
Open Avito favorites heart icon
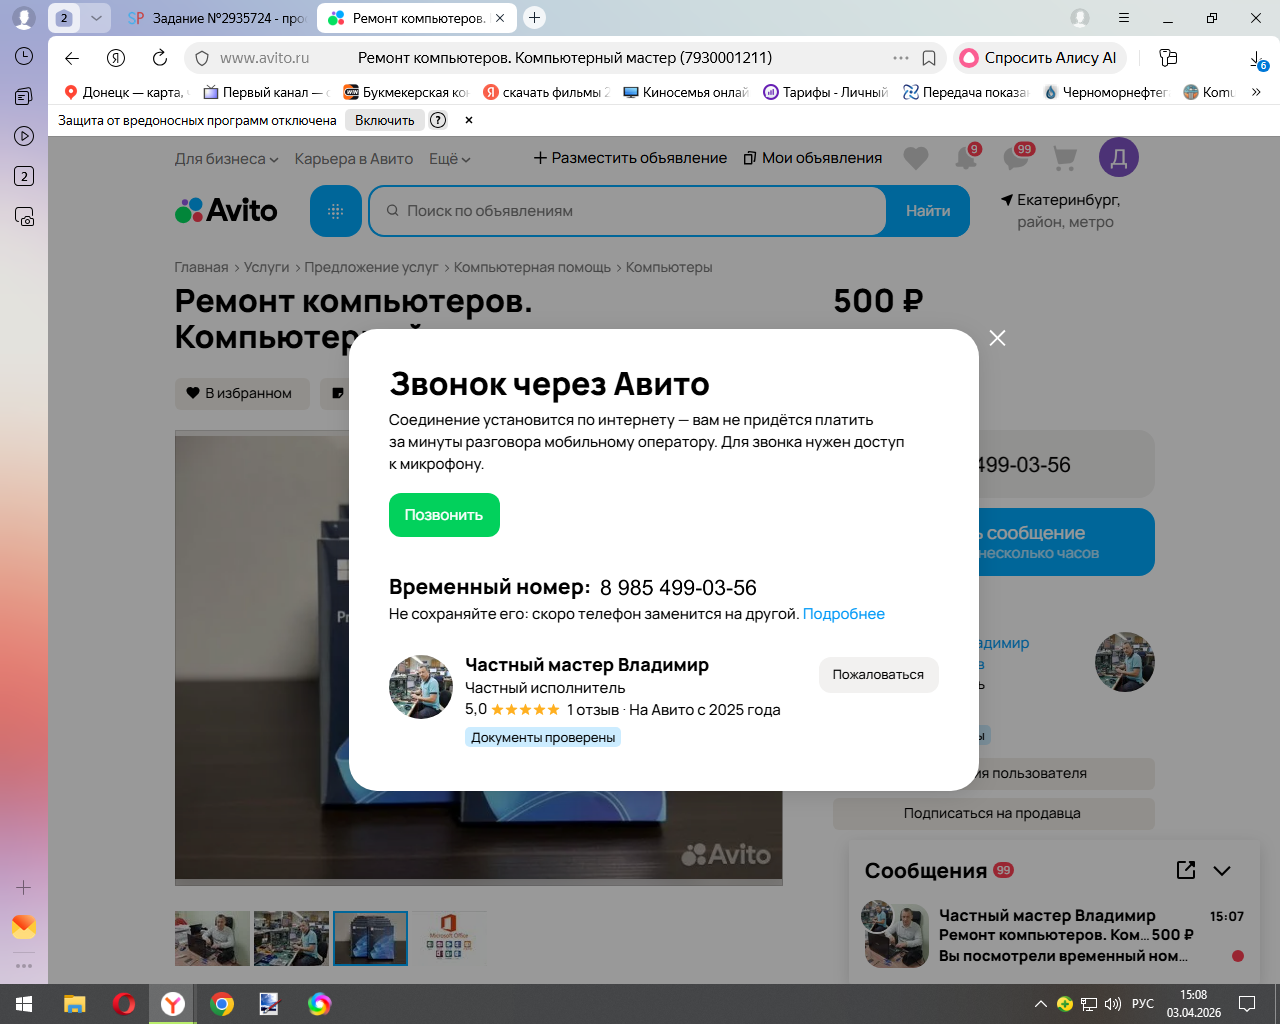[916, 158]
